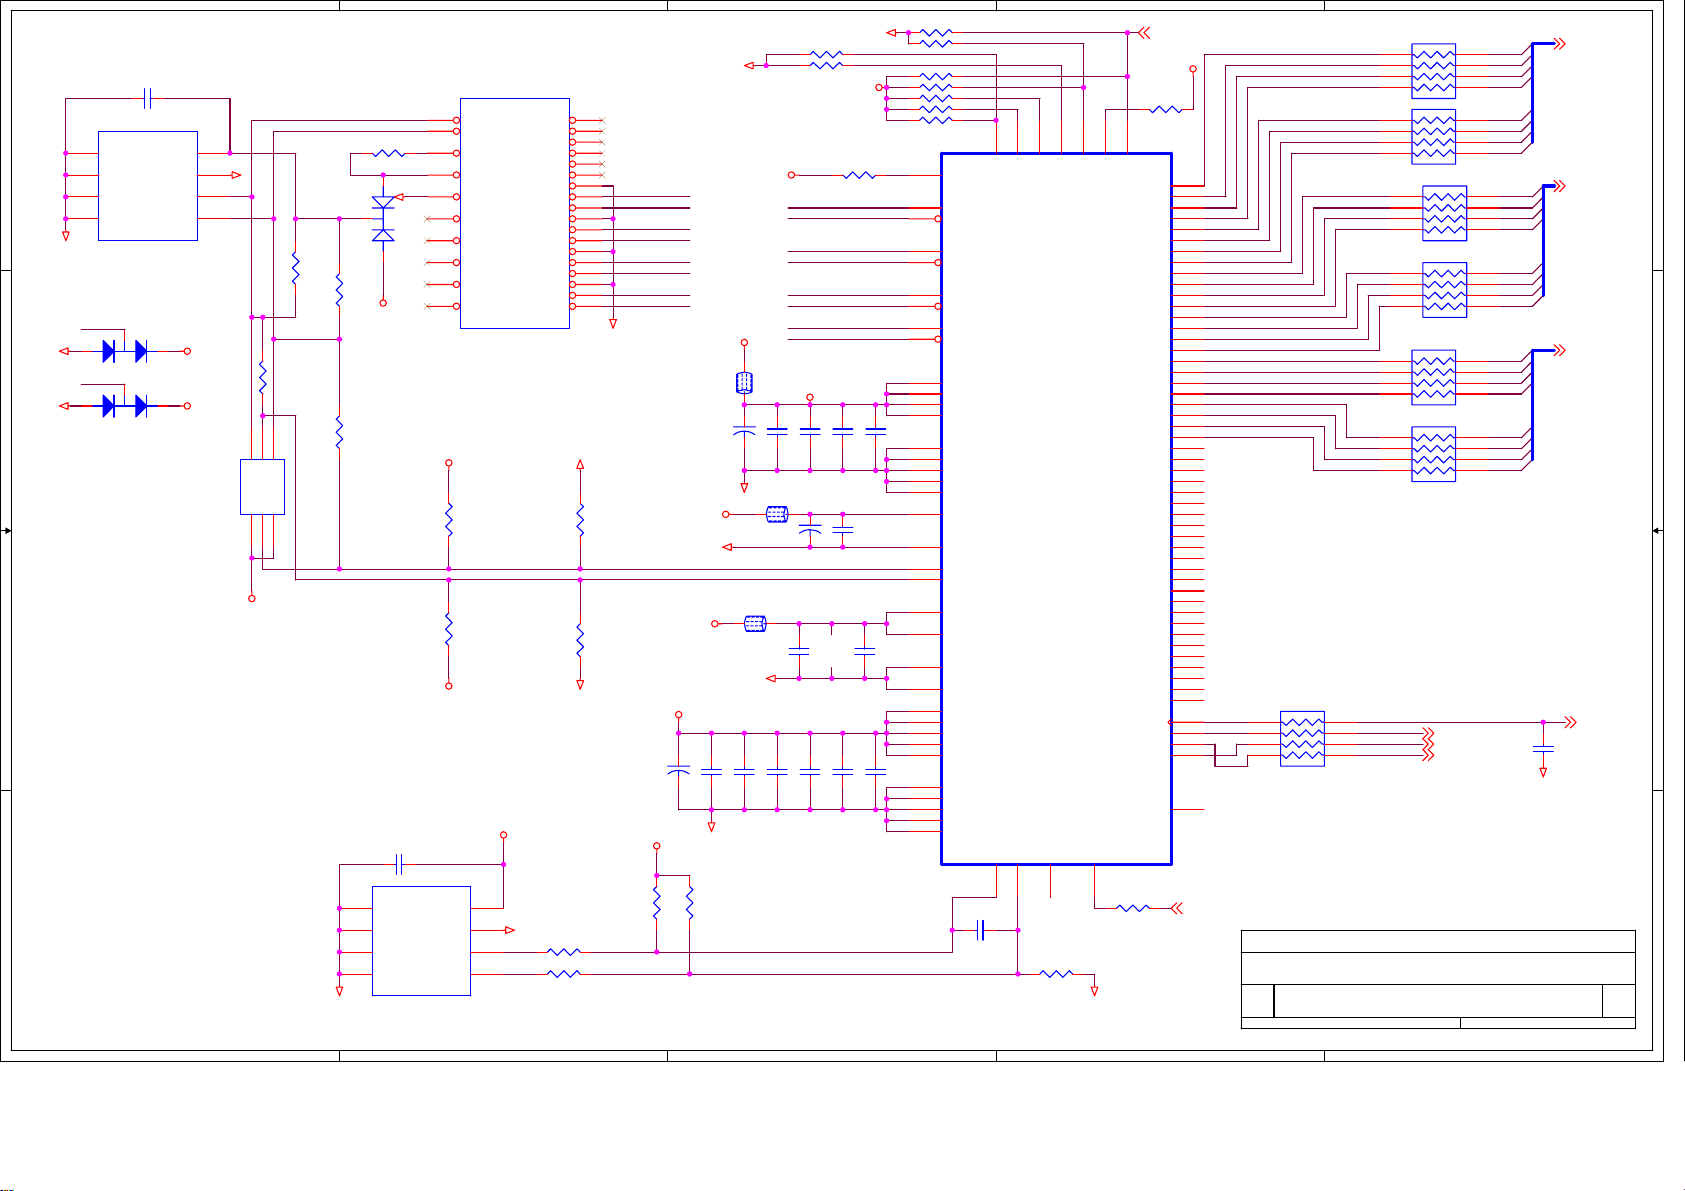Select the resistor tied to ground at bottom right
Image resolution: width=1685 pixels, height=1191 pixels.
pos(1056,973)
